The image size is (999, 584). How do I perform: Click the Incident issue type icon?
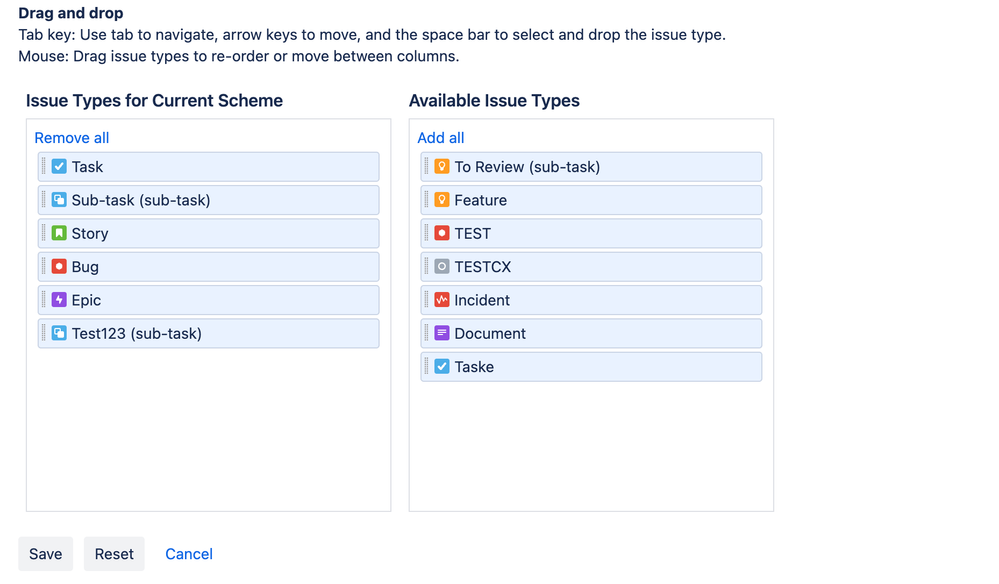[x=441, y=300]
